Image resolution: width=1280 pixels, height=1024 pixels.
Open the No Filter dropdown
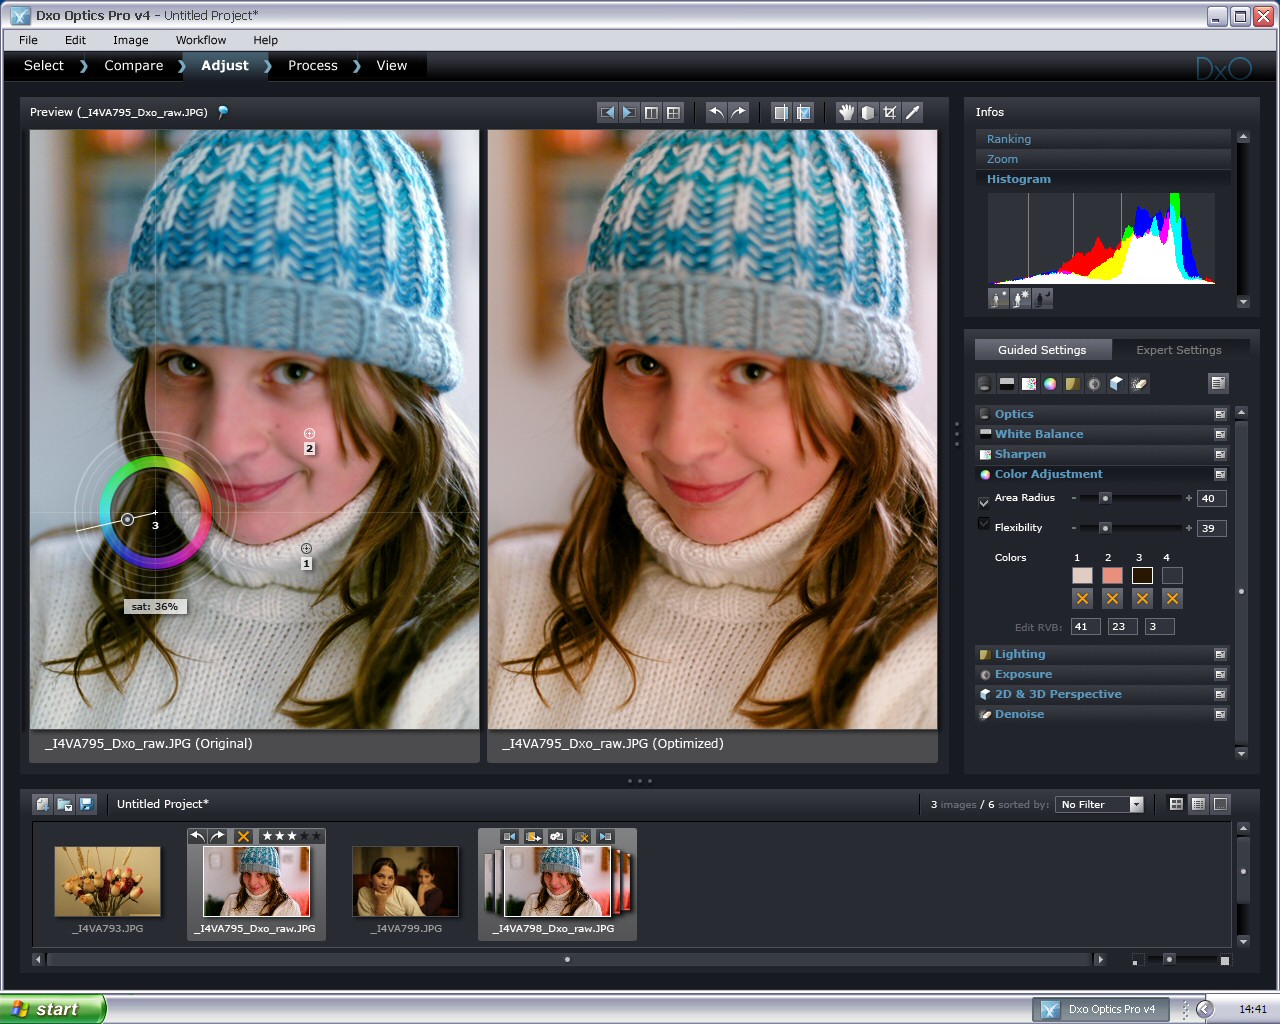click(1099, 804)
